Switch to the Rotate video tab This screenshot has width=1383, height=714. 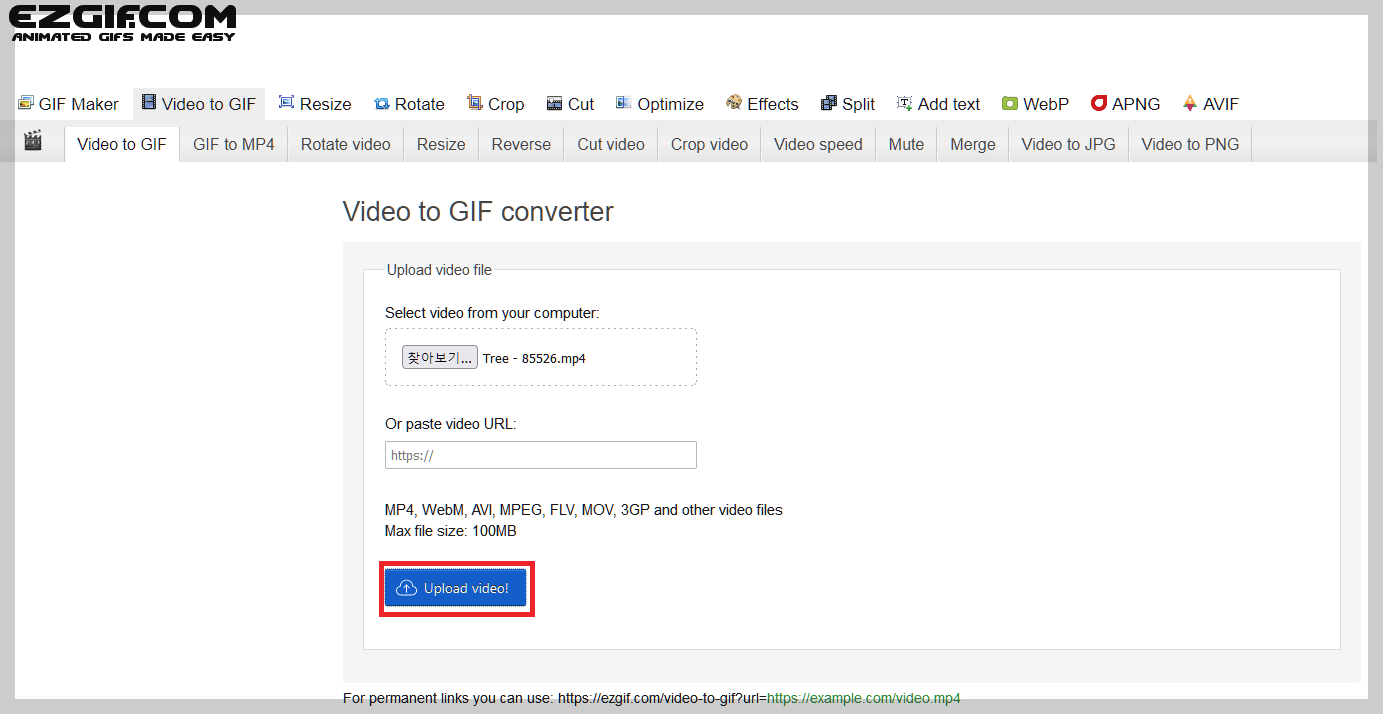point(346,144)
